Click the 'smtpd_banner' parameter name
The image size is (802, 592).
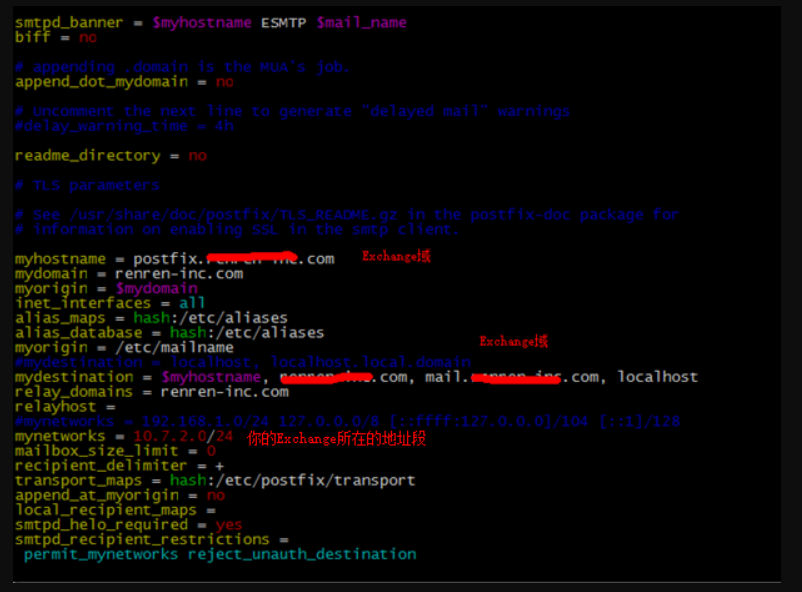pos(69,24)
